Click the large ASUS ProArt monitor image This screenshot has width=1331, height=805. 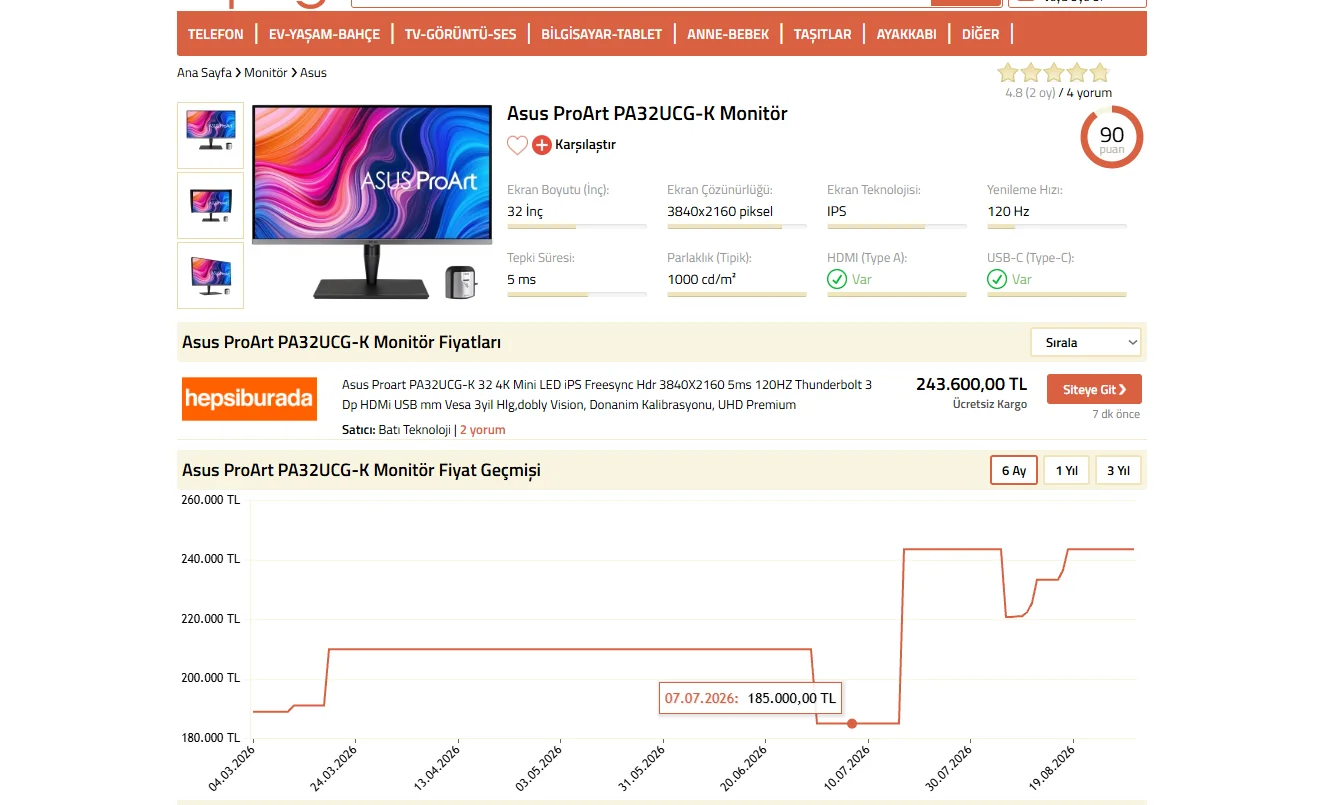(x=373, y=203)
